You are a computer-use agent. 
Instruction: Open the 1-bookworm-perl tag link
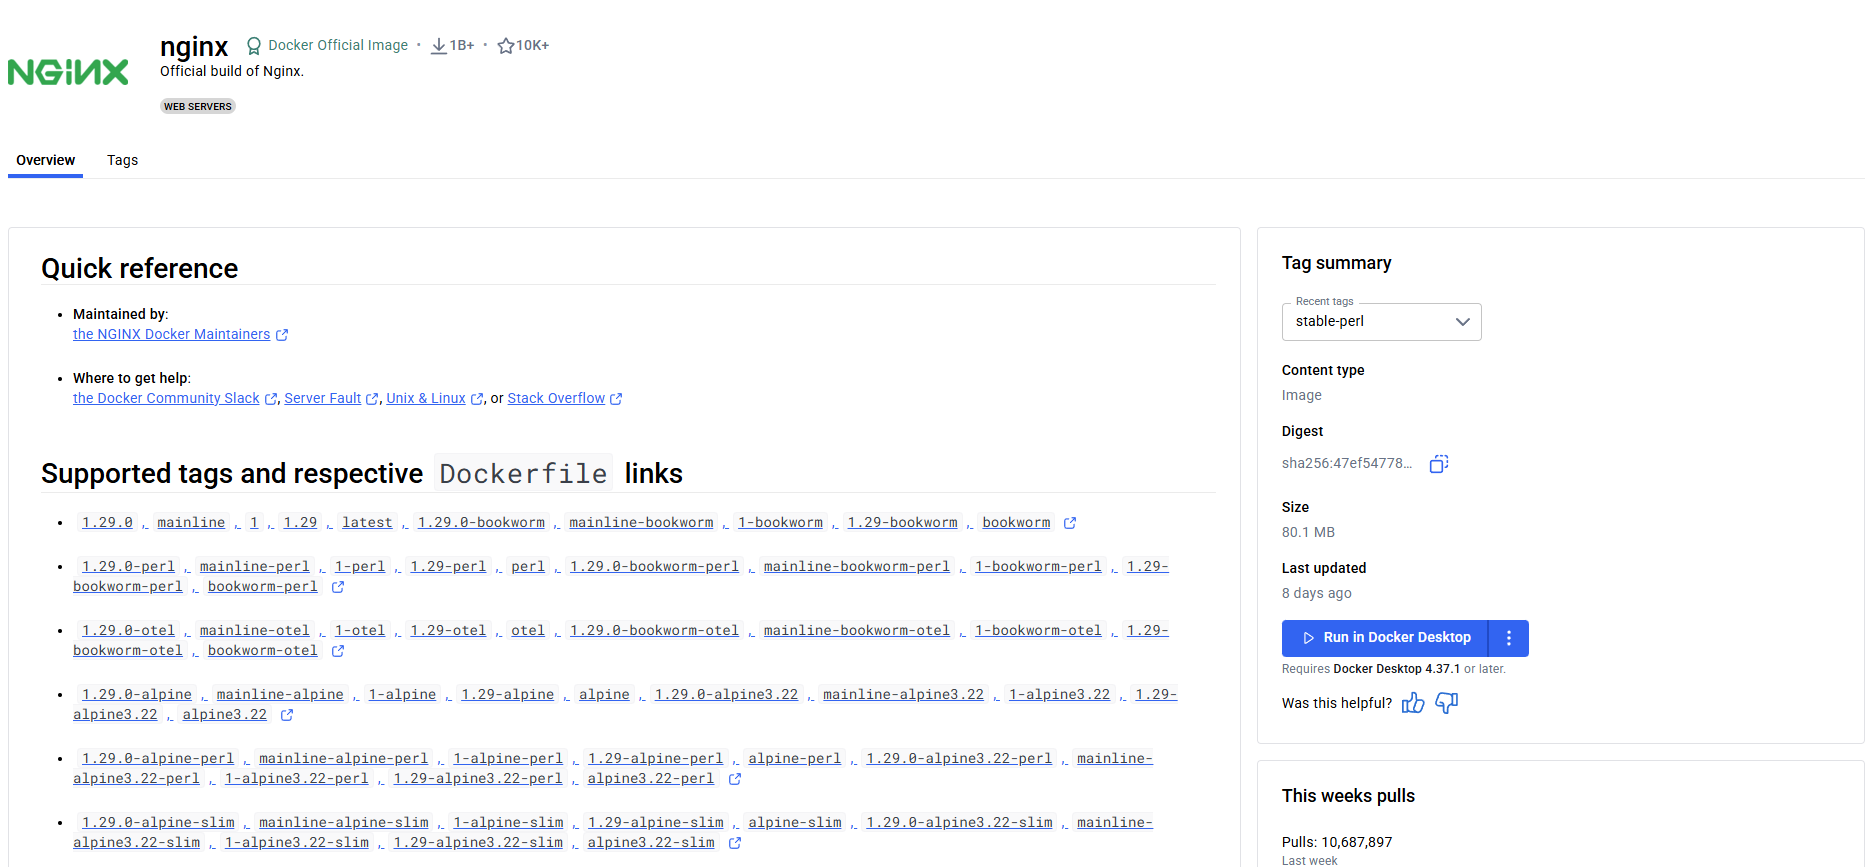(1038, 566)
